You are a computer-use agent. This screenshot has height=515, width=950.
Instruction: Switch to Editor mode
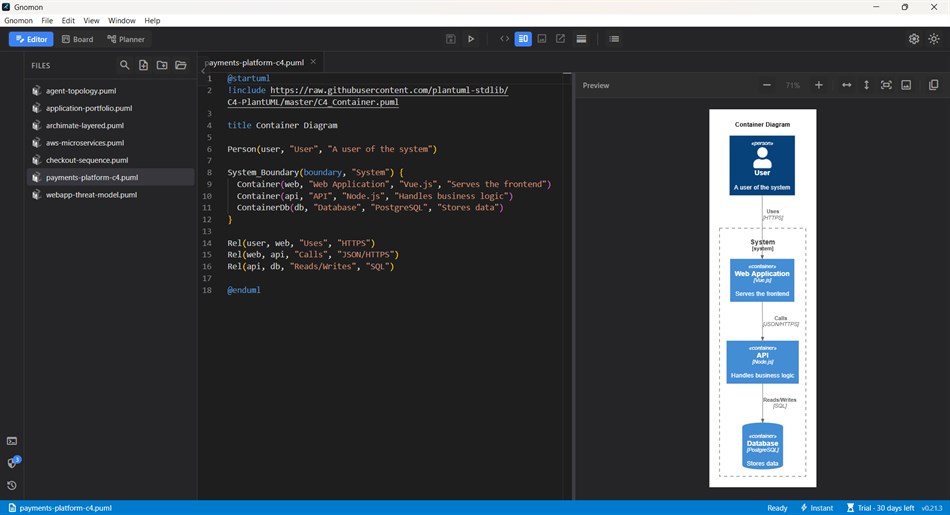pyautogui.click(x=32, y=39)
